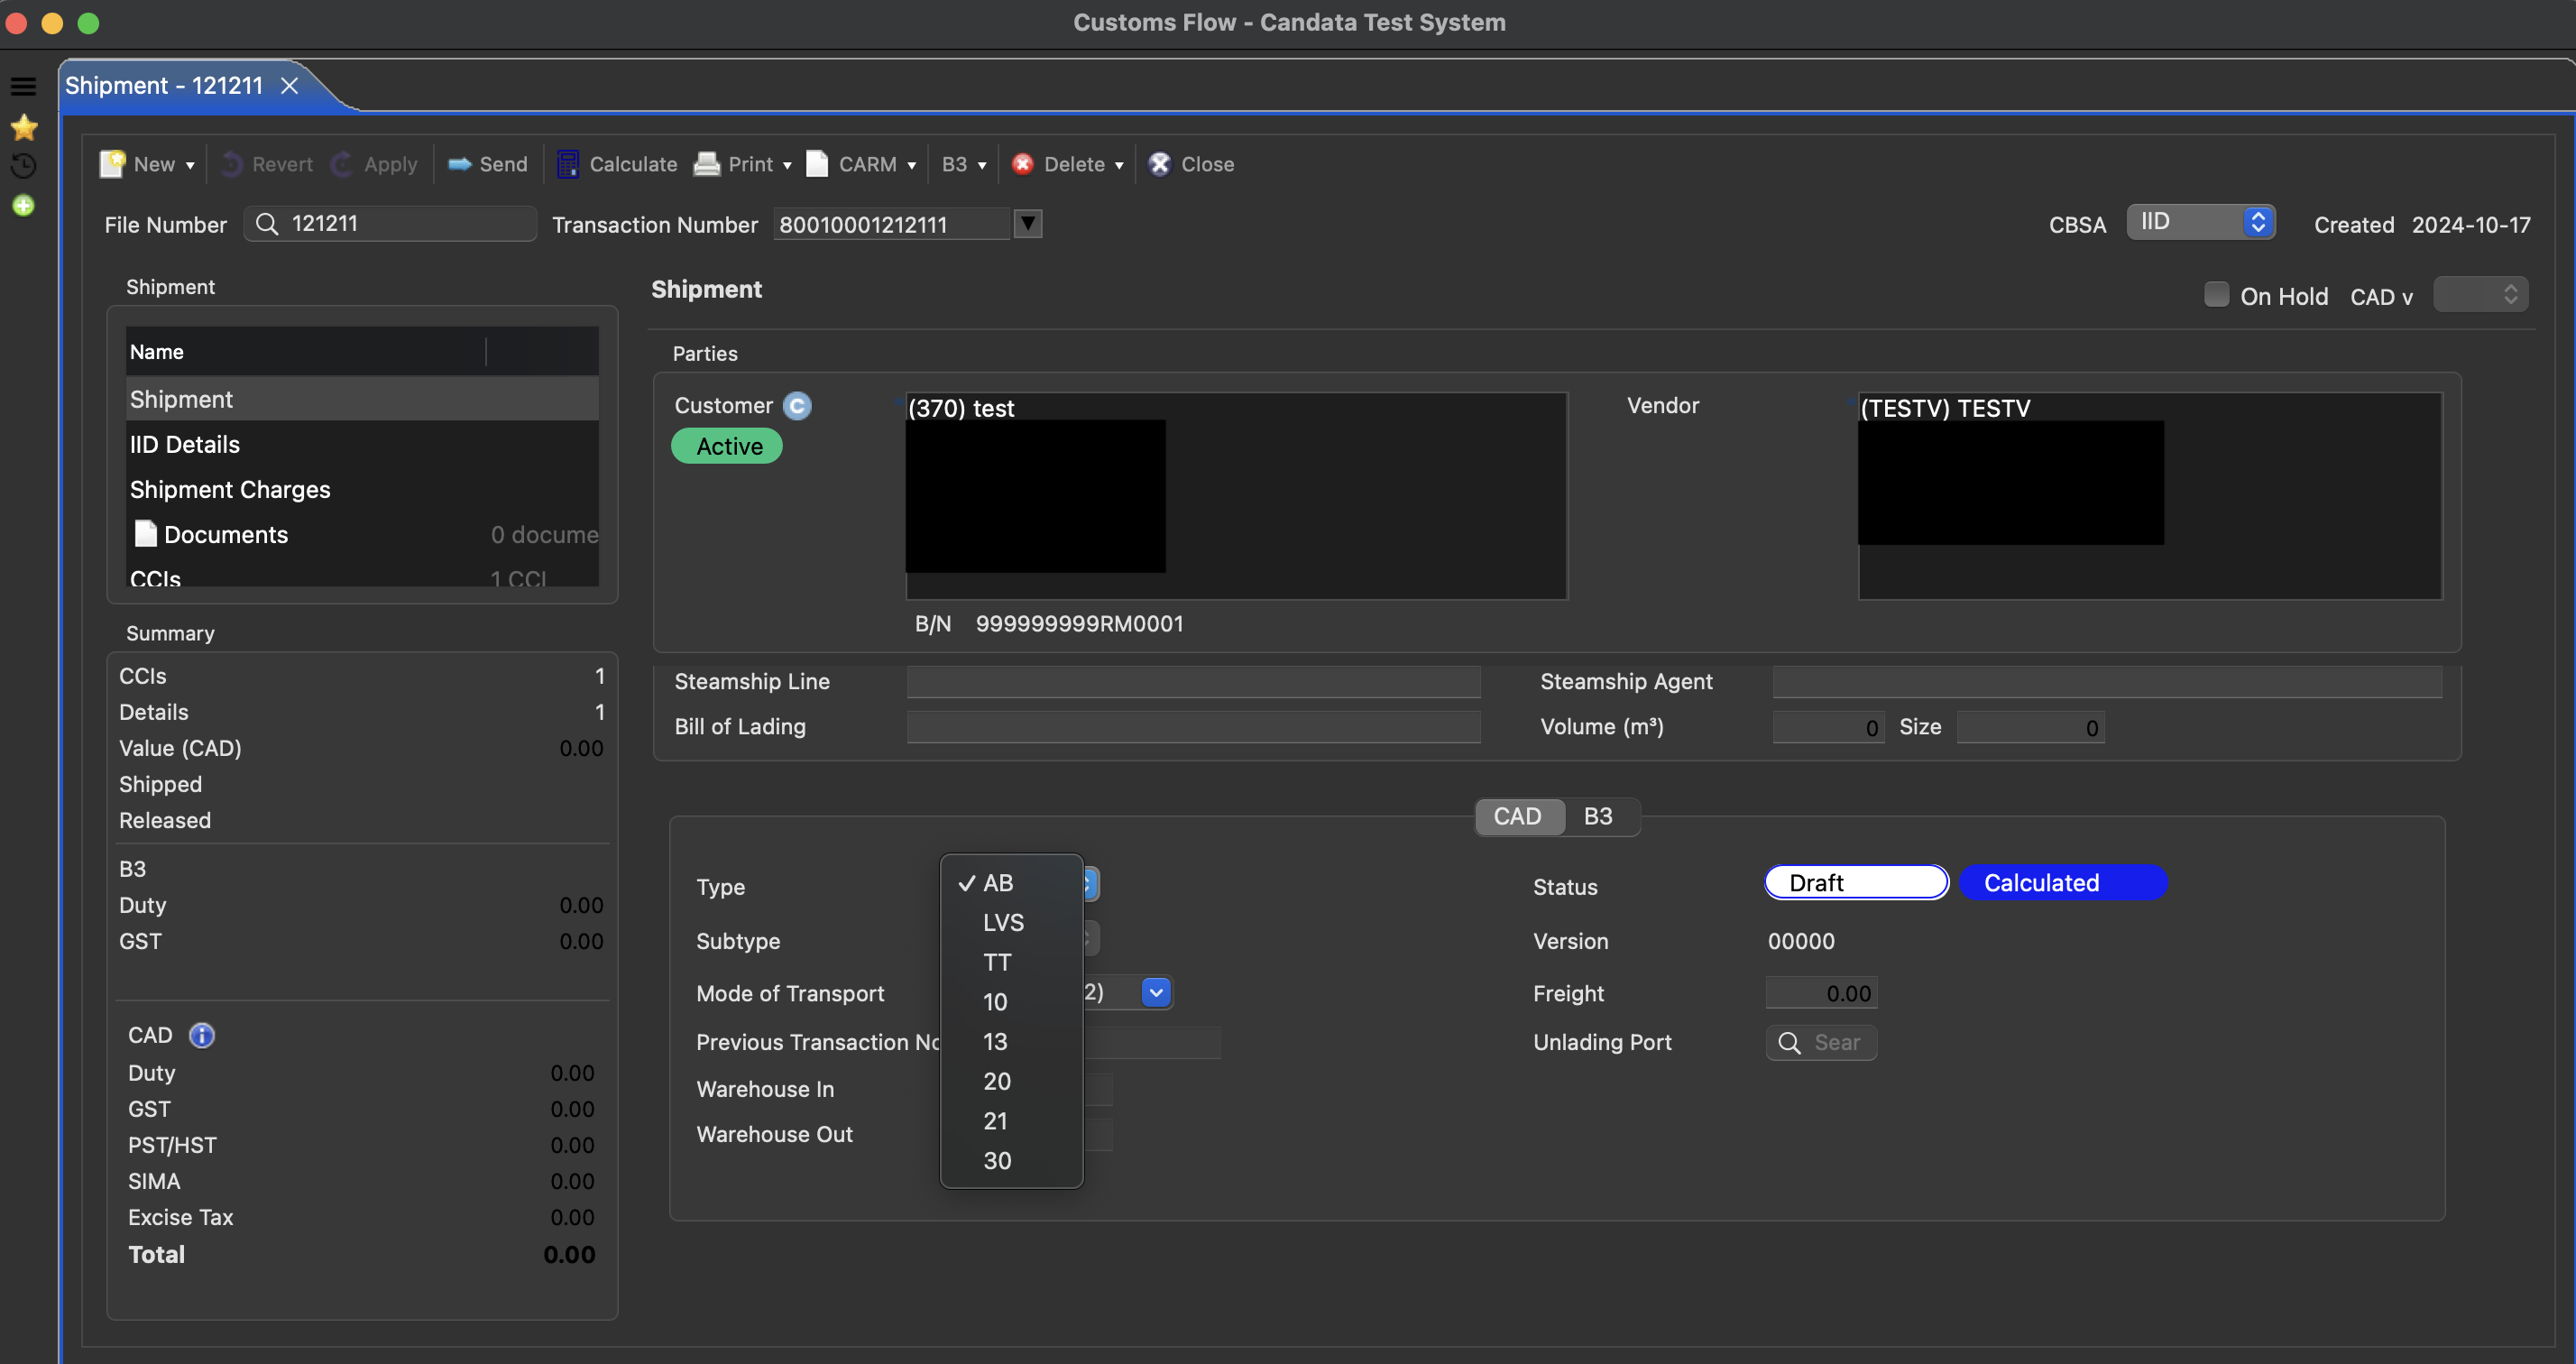
Task: Click the green Active status badge
Action: point(727,446)
